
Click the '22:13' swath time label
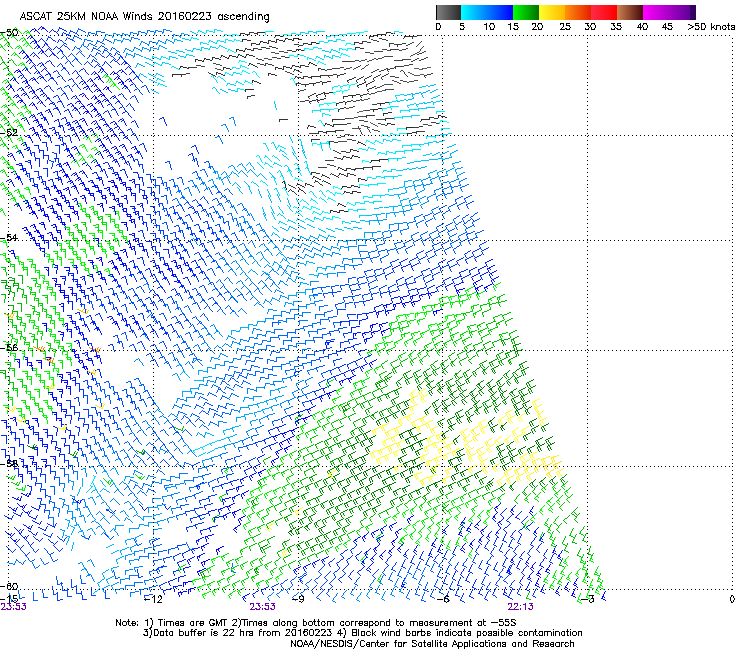(521, 607)
